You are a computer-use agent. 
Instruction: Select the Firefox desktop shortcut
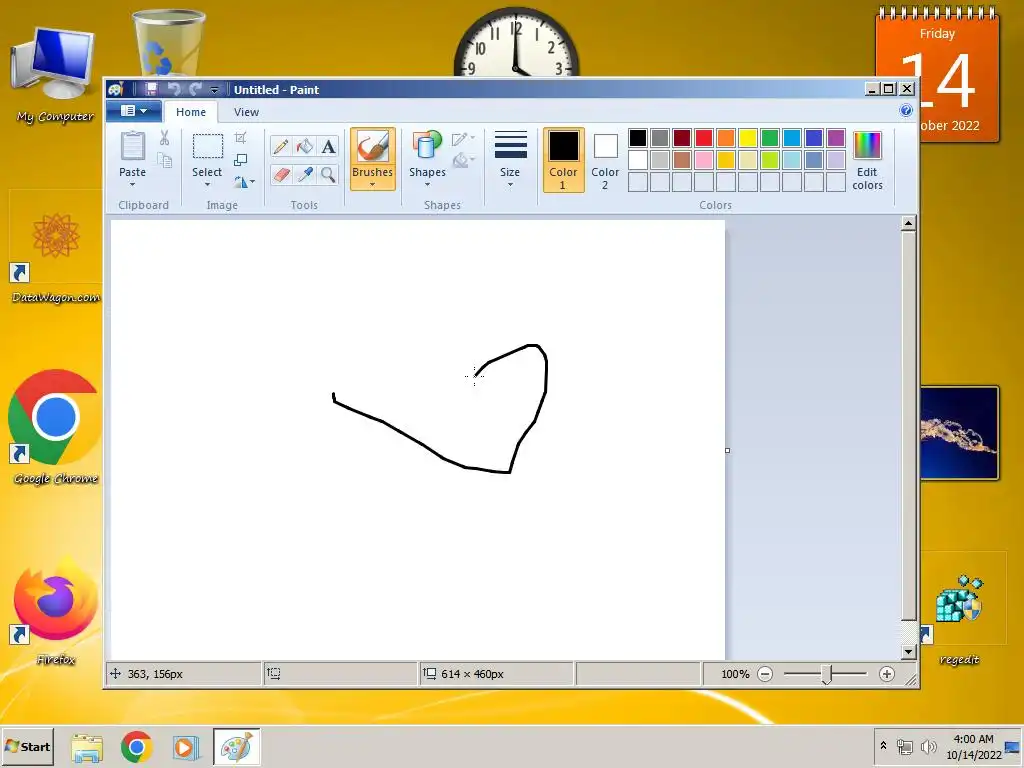[x=56, y=611]
